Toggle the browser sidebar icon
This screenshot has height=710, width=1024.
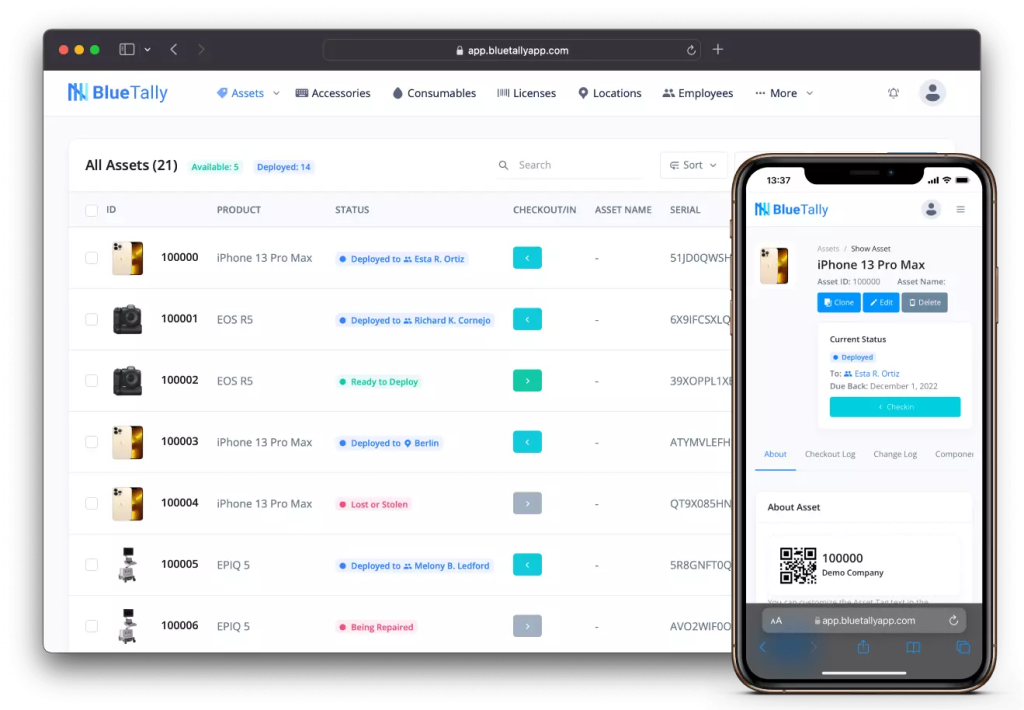(127, 50)
